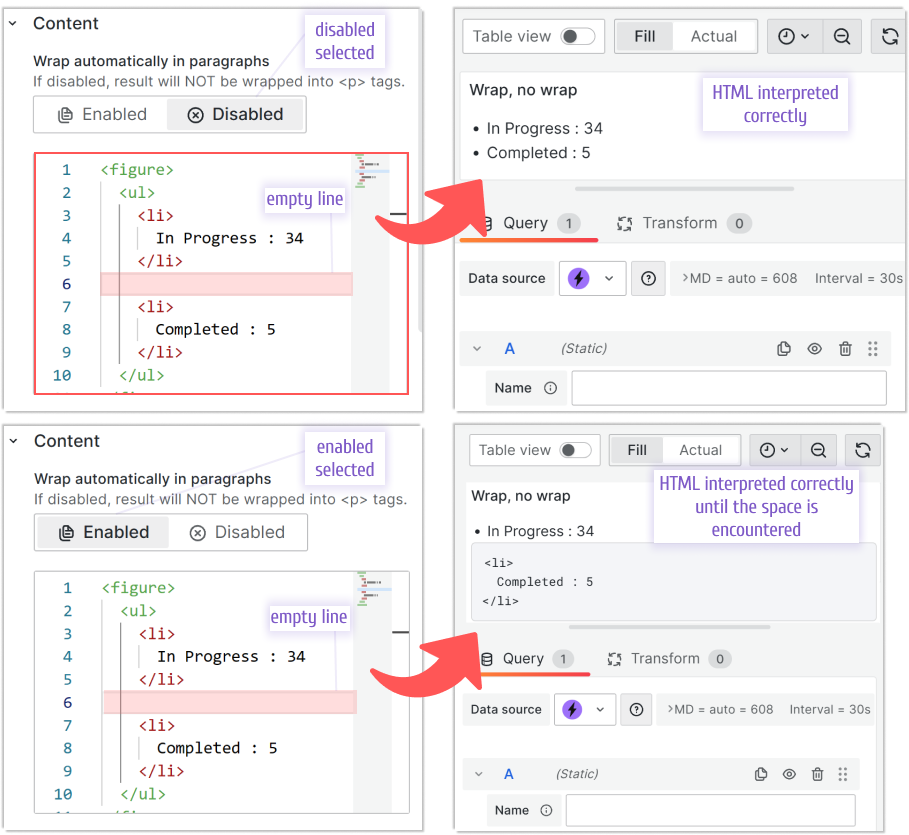Collapse query A with its chevron
Viewport: 909px width, 835px height.
pos(477,348)
